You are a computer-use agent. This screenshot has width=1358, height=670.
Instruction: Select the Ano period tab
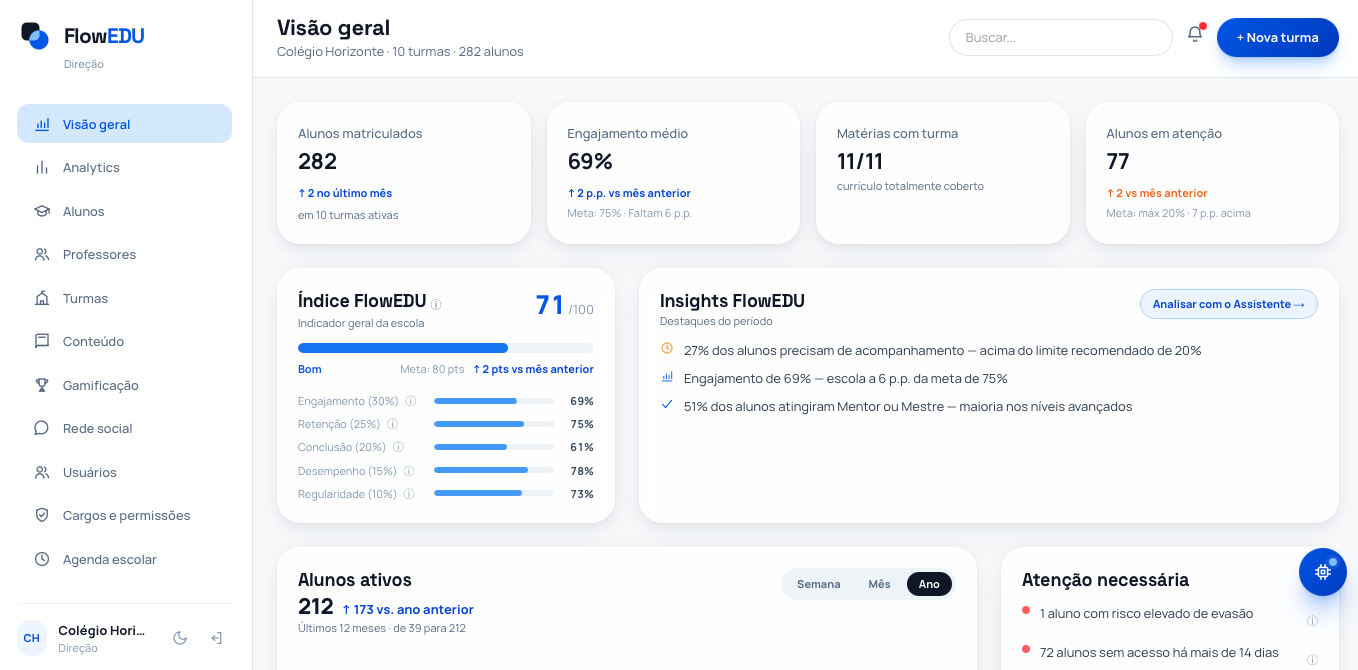pos(929,584)
